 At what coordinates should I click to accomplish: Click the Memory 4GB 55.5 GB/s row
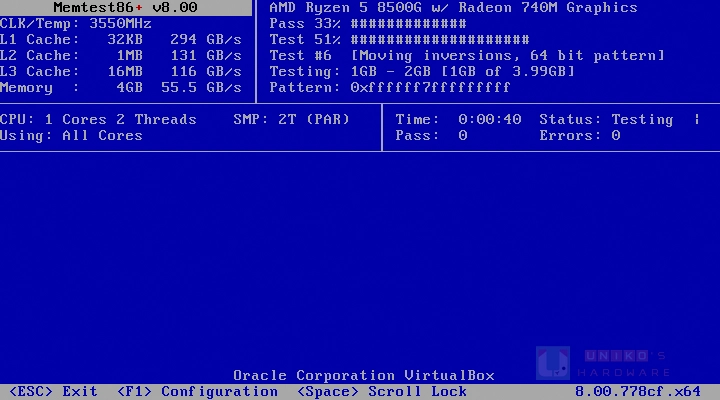click(121, 88)
